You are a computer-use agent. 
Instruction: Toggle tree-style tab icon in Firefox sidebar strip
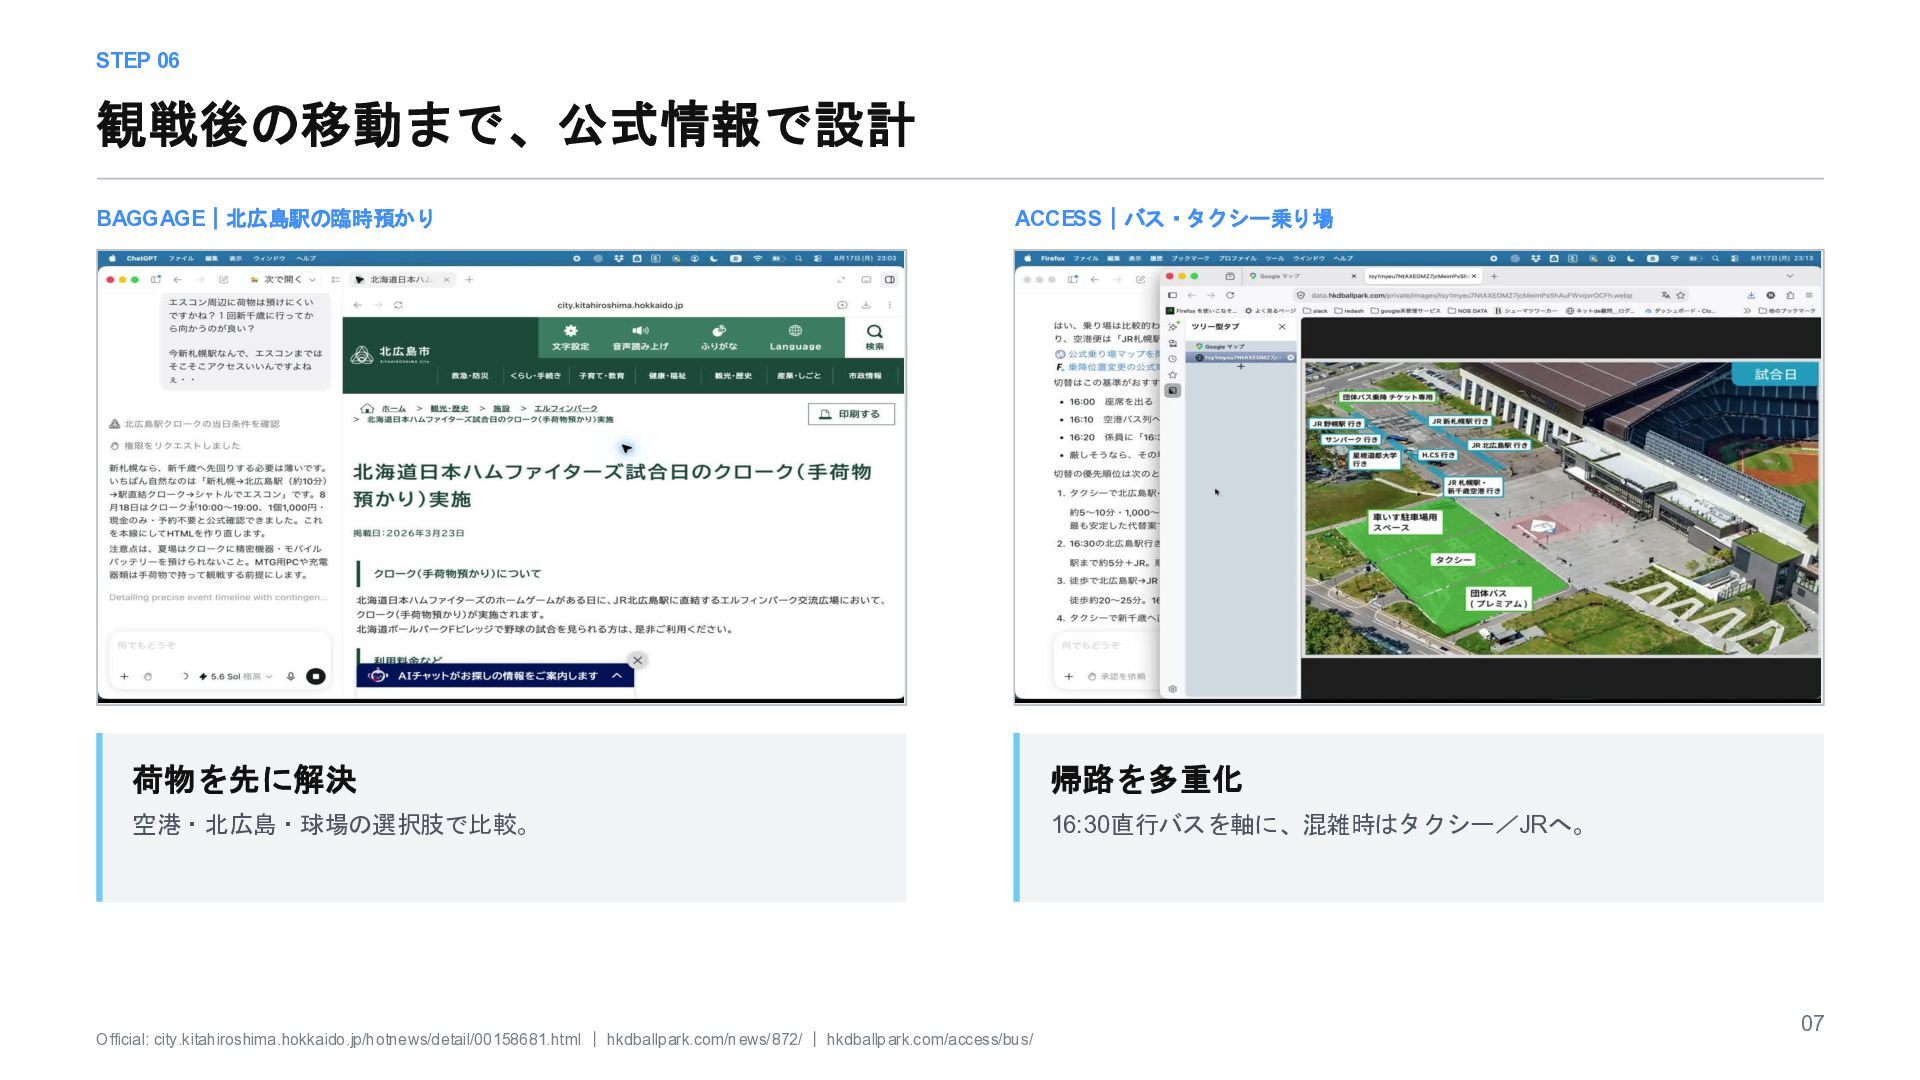pos(1173,391)
